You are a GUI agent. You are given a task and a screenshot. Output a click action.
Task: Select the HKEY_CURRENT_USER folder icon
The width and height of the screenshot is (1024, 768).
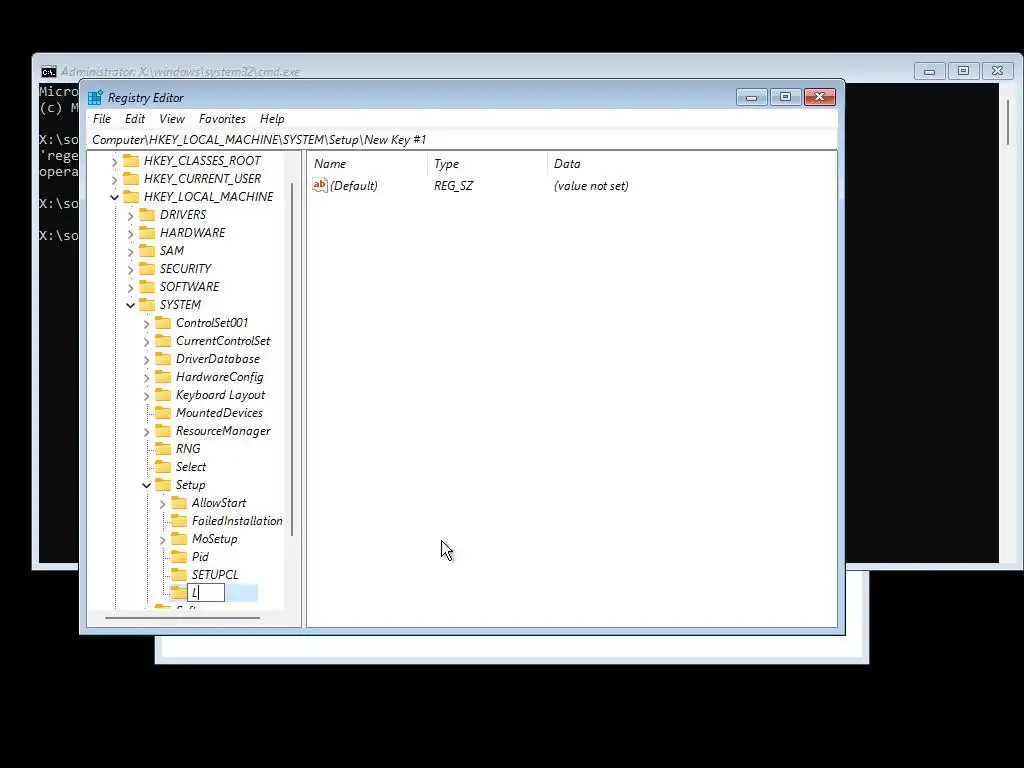pos(131,178)
